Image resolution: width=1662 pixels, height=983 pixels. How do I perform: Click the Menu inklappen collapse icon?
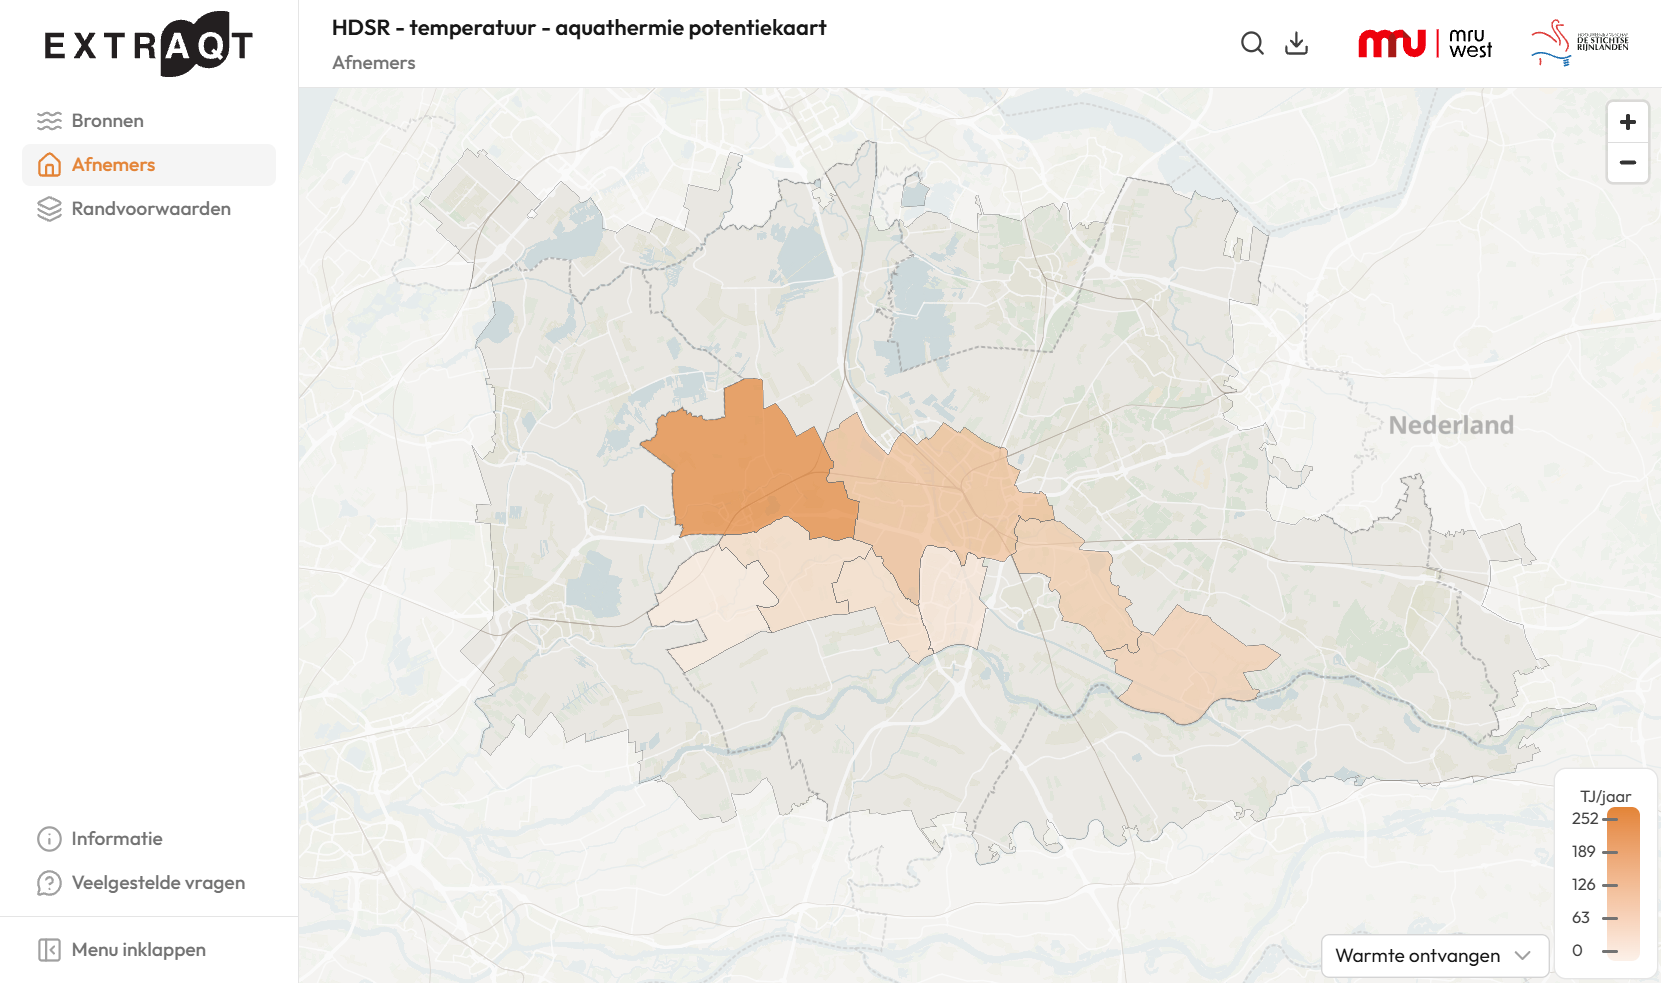[49, 950]
